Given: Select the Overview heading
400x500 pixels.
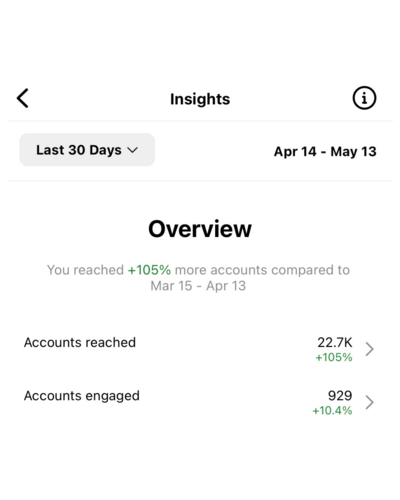Looking at the screenshot, I should (200, 229).
